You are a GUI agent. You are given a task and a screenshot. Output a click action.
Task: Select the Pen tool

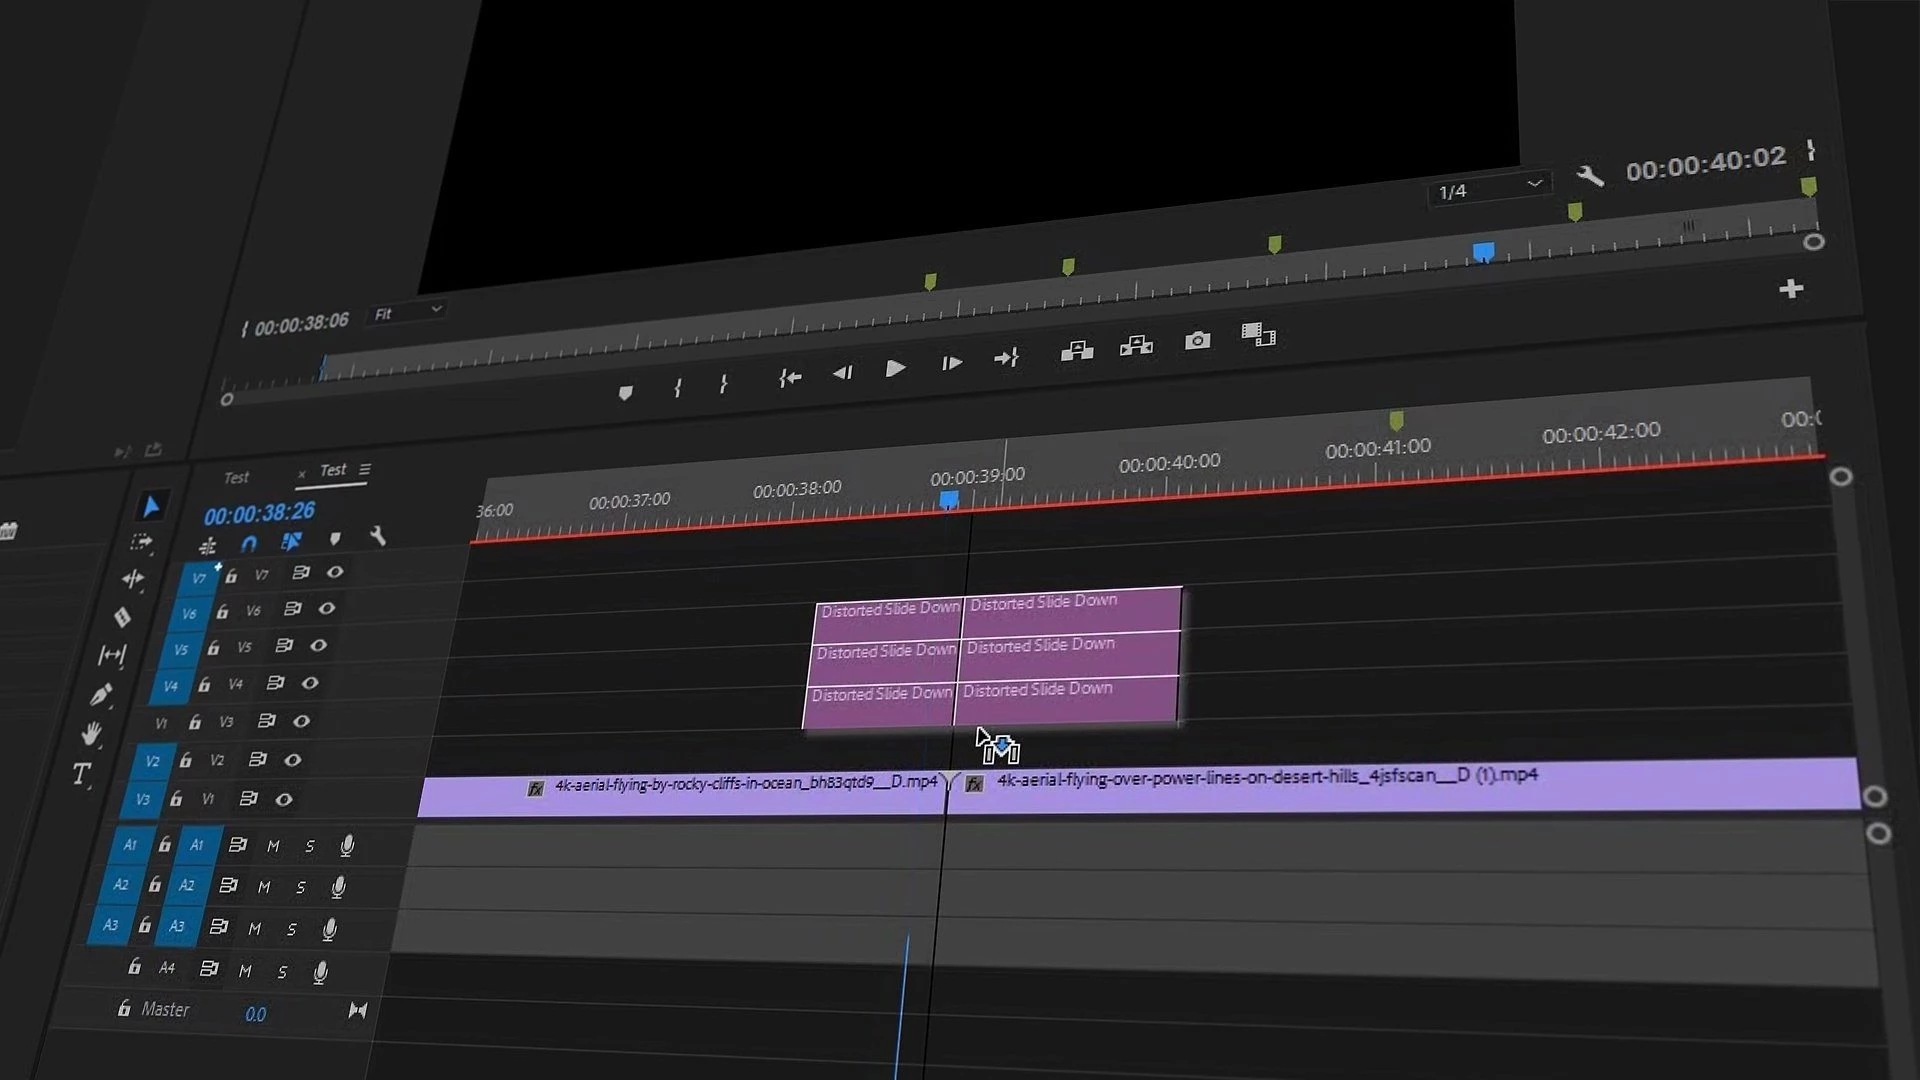(x=101, y=695)
